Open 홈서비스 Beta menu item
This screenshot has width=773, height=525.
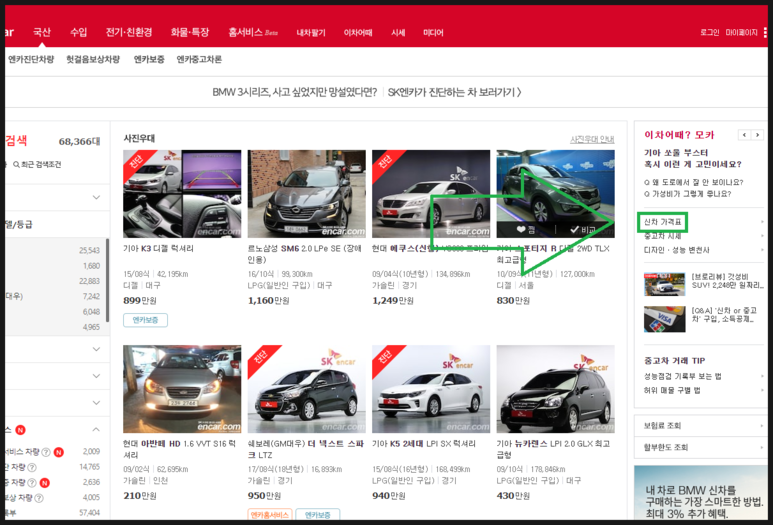[253, 33]
